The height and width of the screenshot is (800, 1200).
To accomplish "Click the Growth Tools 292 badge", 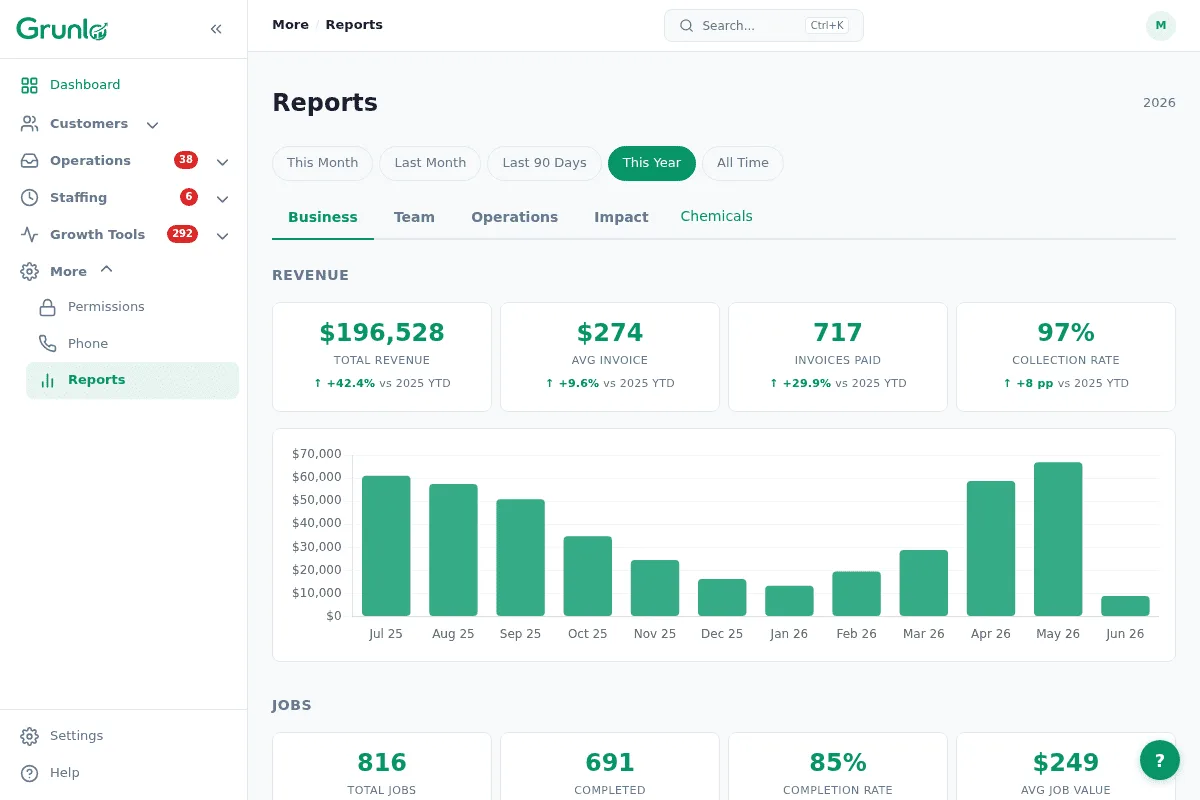I will coord(182,234).
